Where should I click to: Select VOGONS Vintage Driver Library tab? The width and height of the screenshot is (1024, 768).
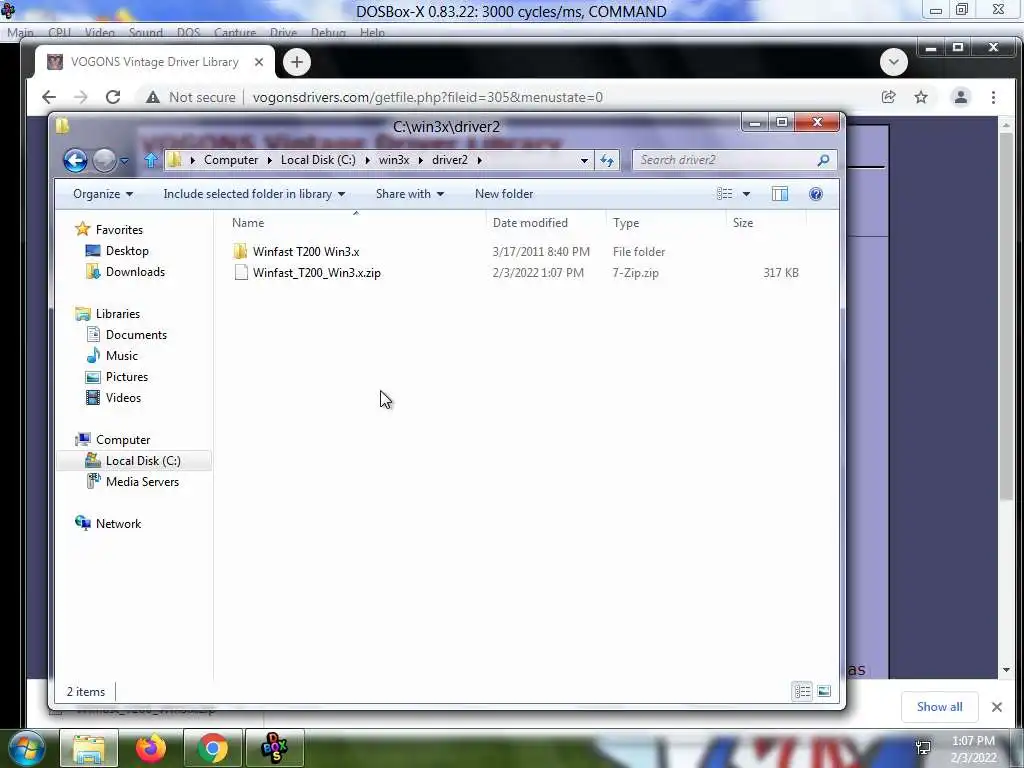[x=155, y=62]
